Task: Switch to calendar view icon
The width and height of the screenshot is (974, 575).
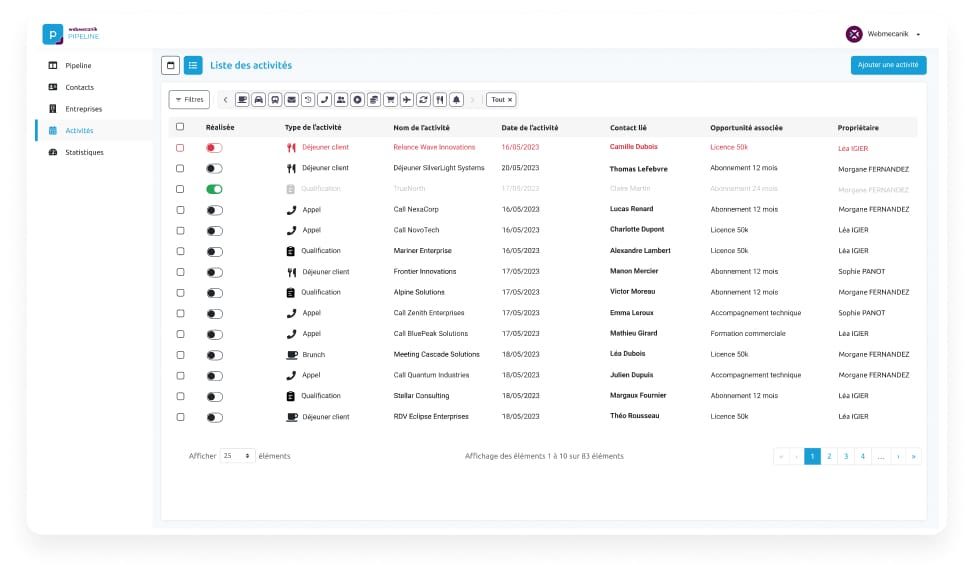Action: click(171, 65)
